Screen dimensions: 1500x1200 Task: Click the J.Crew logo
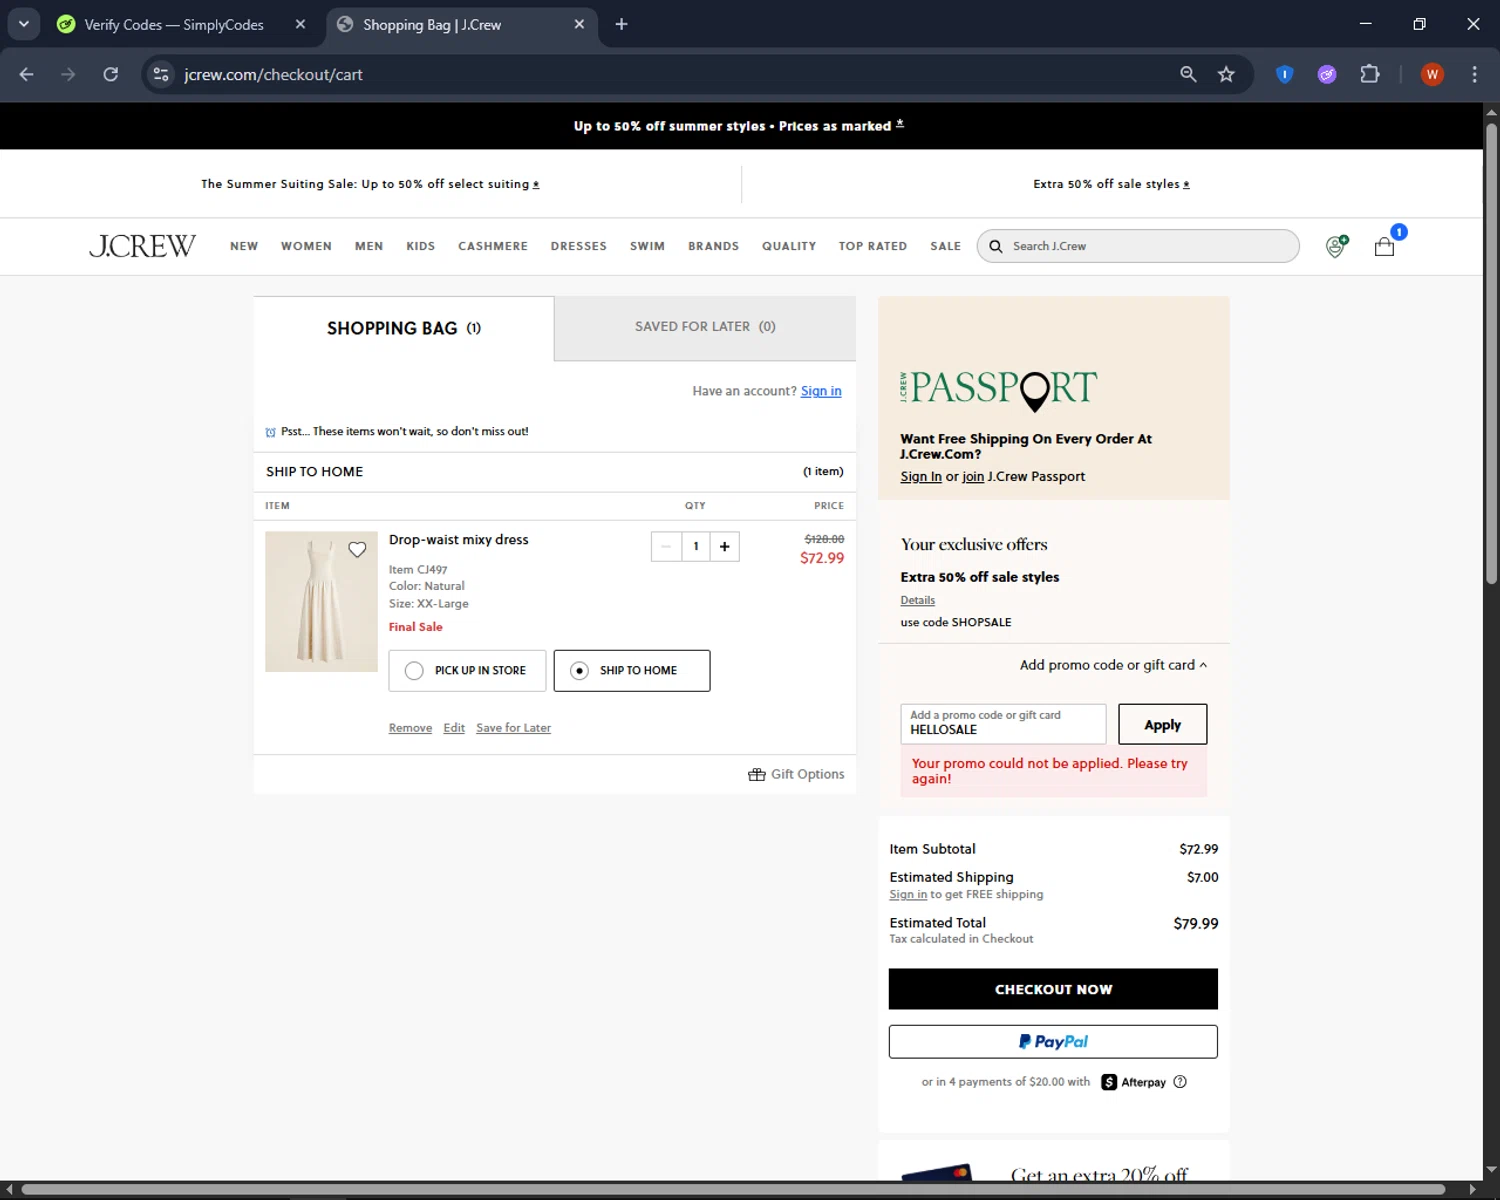[x=142, y=246]
